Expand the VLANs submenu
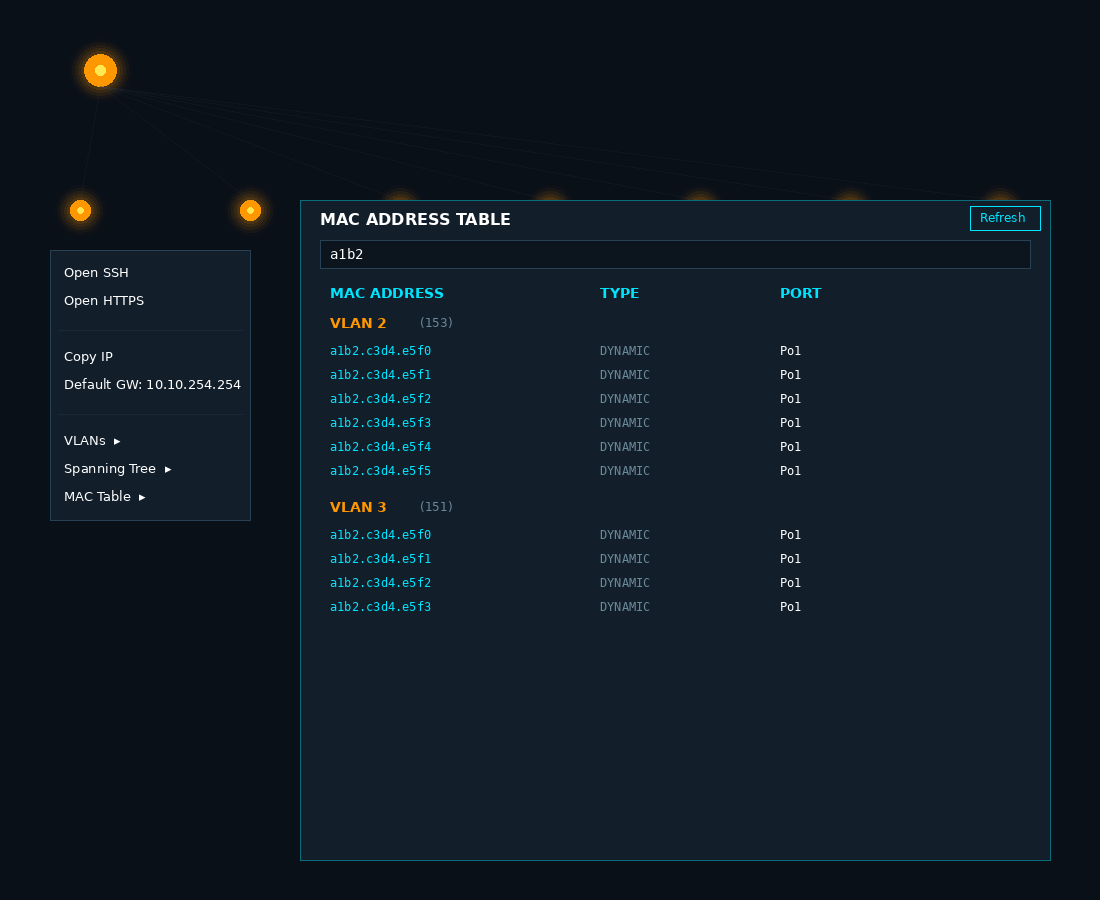Image resolution: width=1100 pixels, height=900 pixels. pyautogui.click(x=92, y=441)
